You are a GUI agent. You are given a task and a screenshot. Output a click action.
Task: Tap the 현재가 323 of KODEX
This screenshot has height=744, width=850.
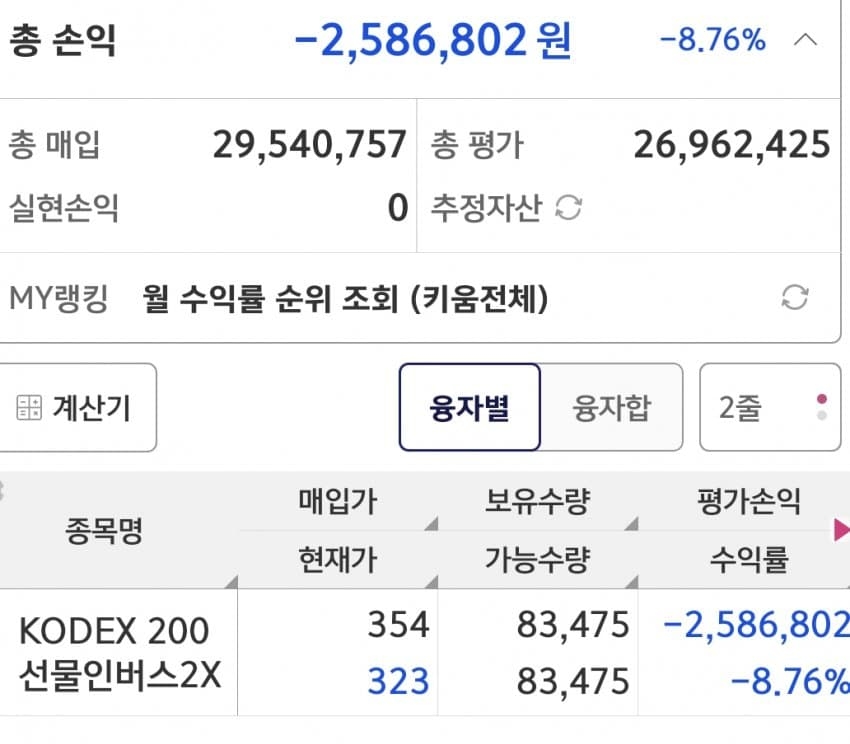[x=397, y=681]
